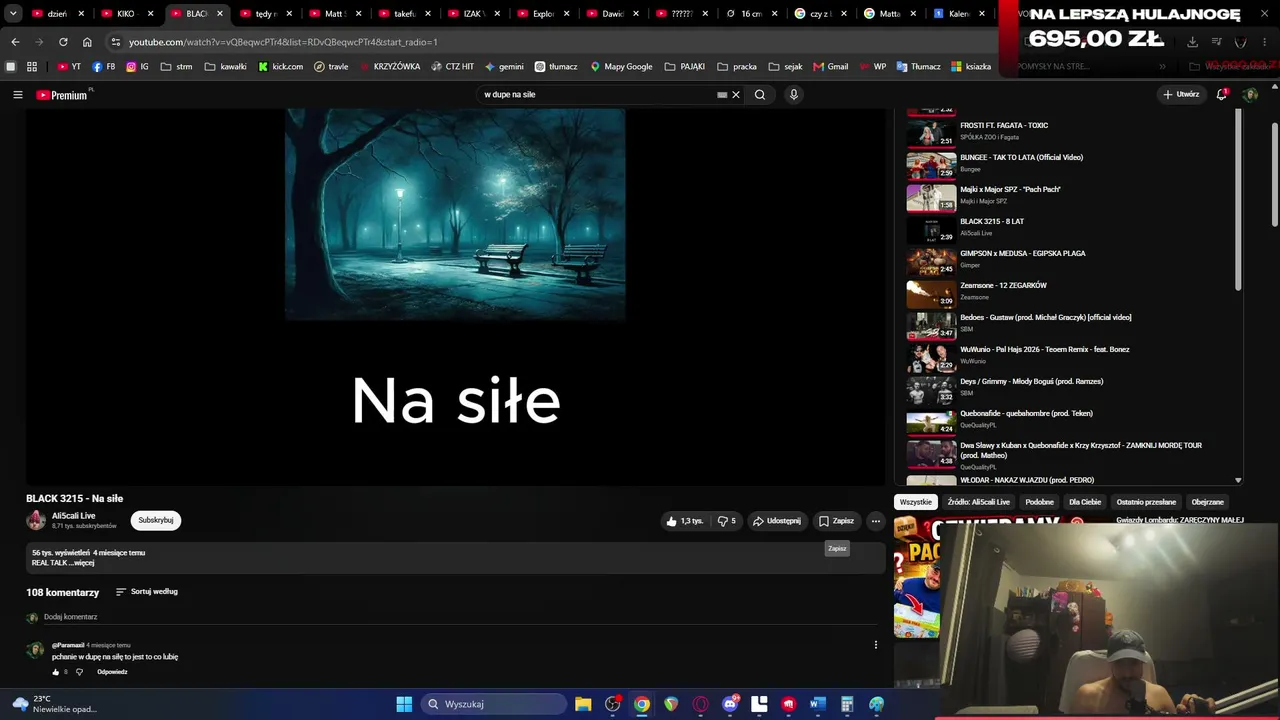
Task: Open Discord from taskbar
Action: (730, 704)
